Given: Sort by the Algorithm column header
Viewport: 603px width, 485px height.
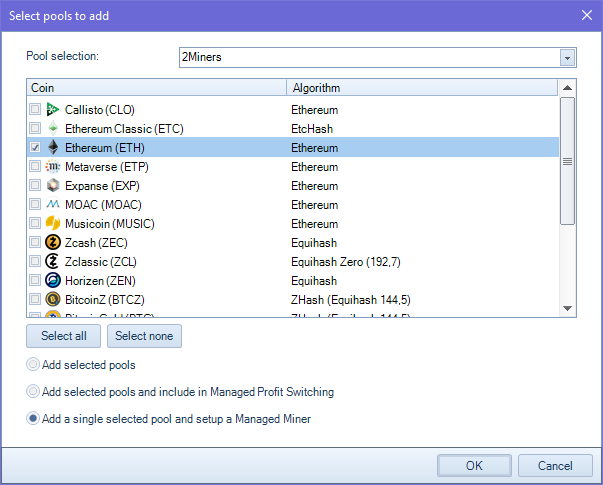Looking at the screenshot, I should point(422,88).
